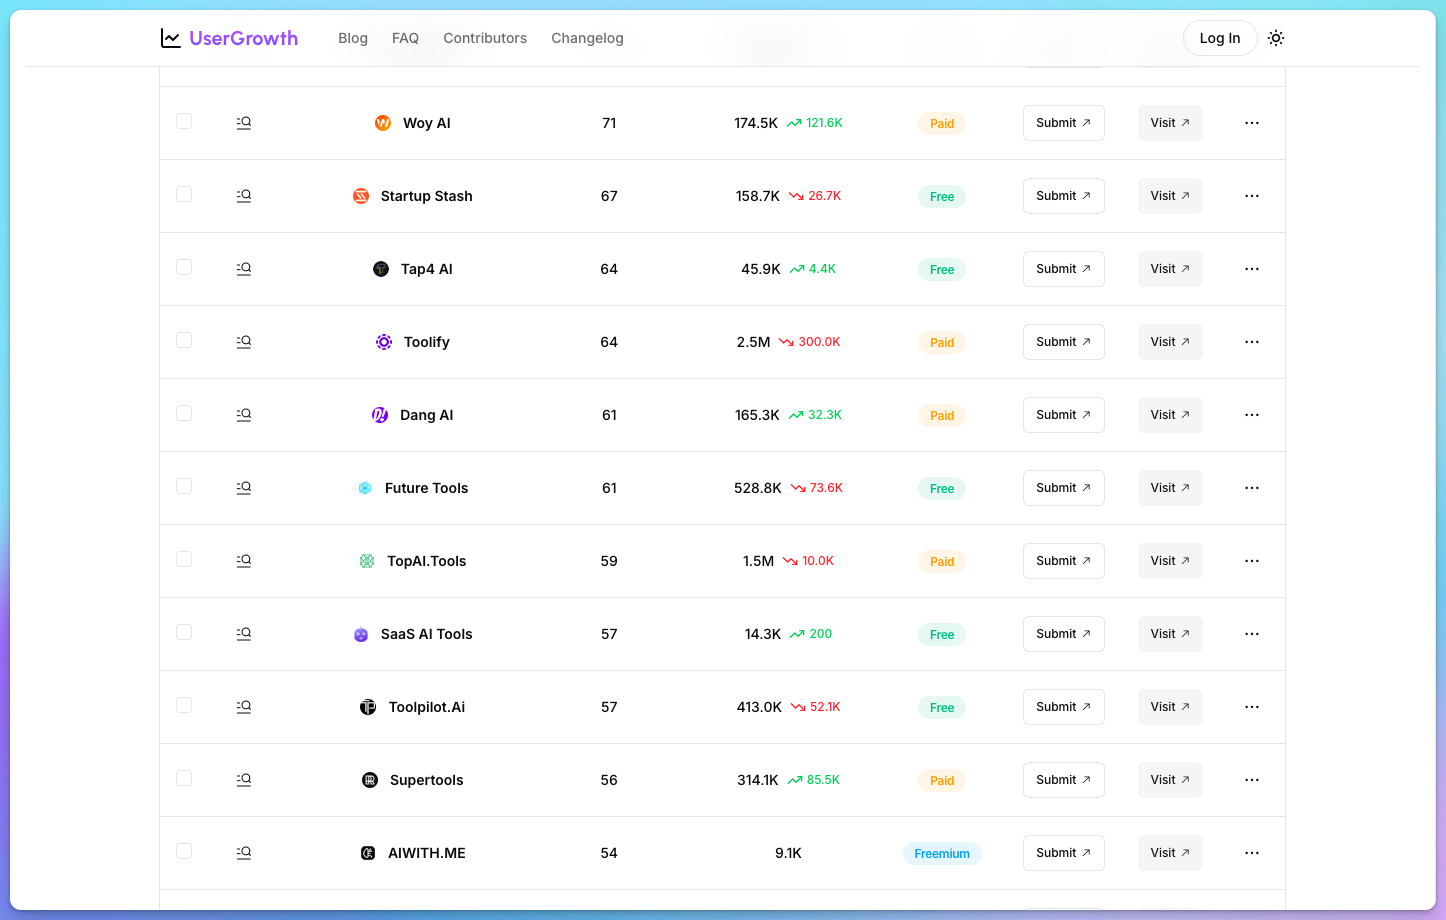Open more options menu for Woy AI
This screenshot has height=920, width=1446.
(x=1252, y=123)
